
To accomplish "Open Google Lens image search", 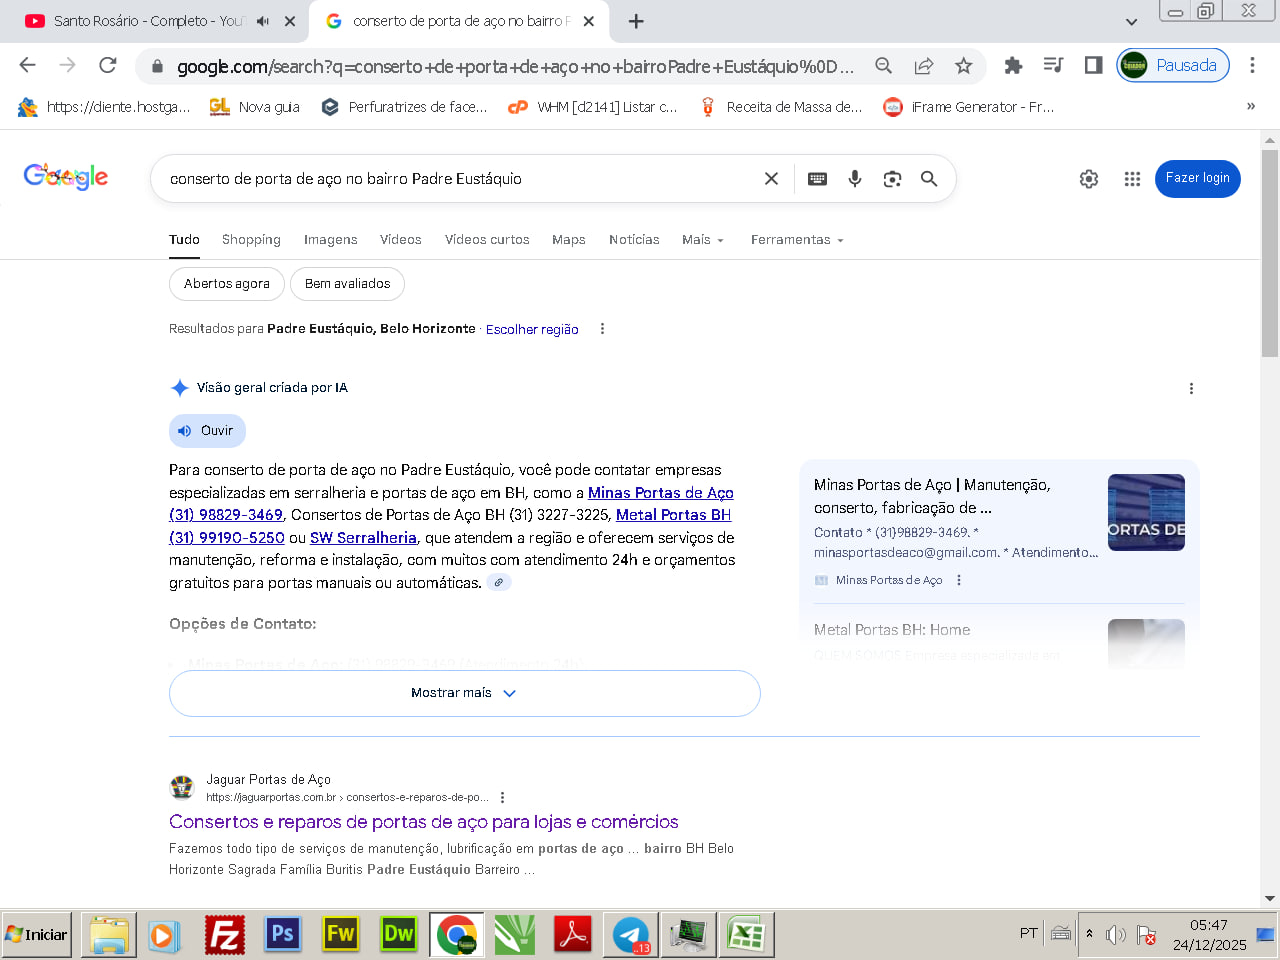I will pos(892,179).
